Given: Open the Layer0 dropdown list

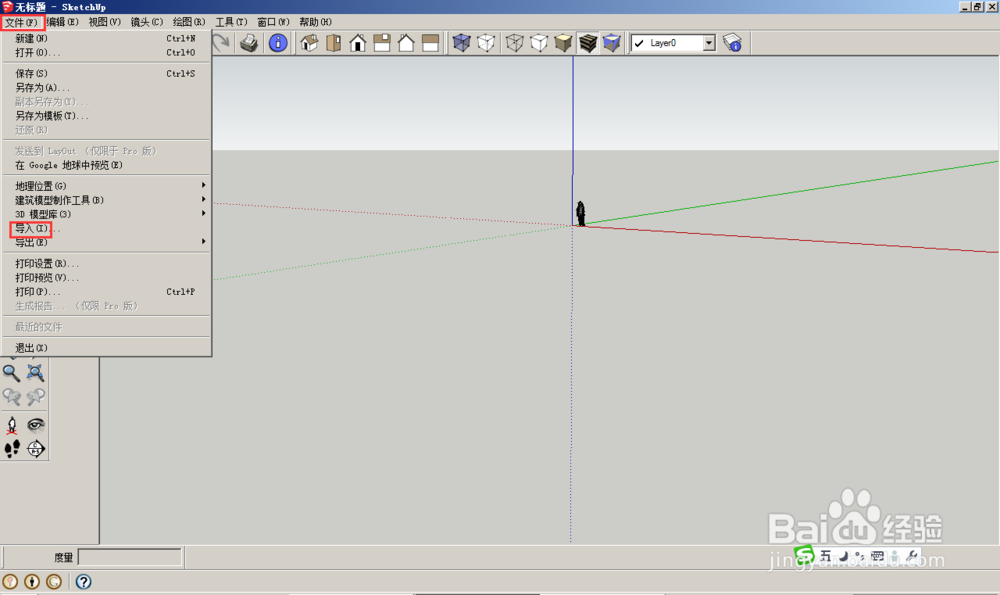Looking at the screenshot, I should pos(707,42).
